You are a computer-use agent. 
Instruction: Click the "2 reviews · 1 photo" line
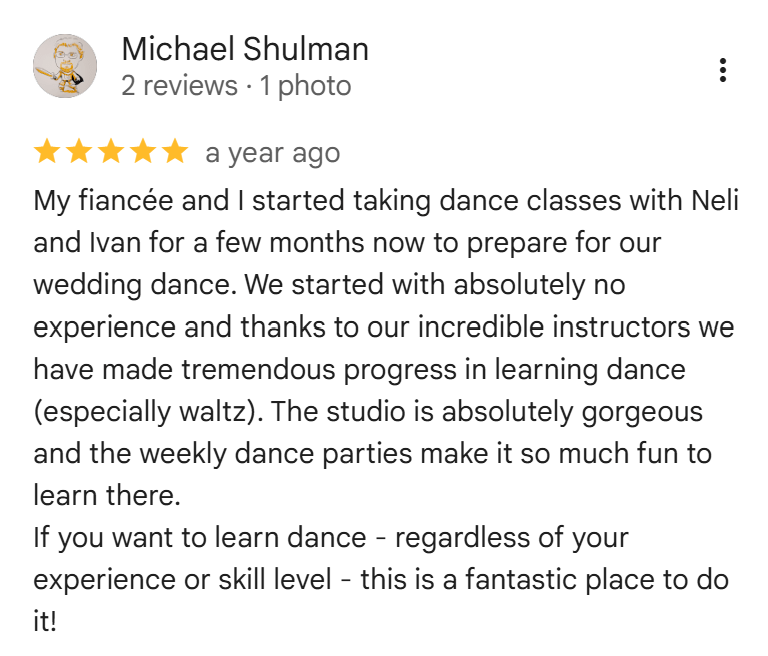(236, 86)
